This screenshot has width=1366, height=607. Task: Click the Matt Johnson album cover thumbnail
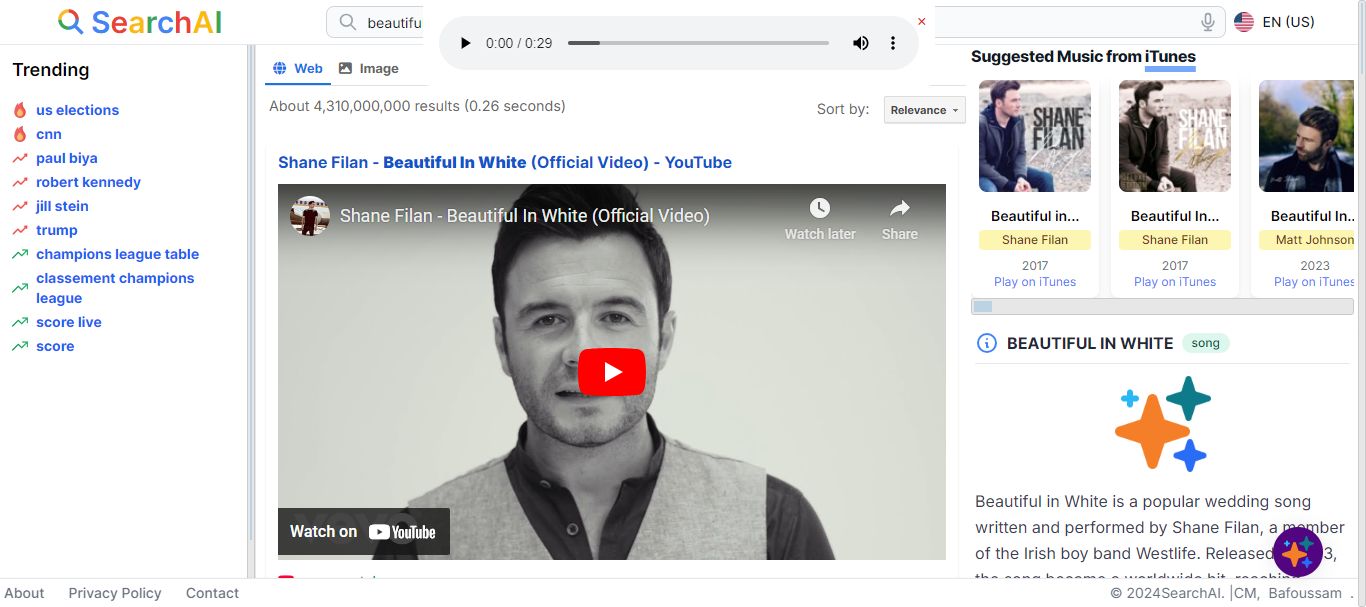1306,136
